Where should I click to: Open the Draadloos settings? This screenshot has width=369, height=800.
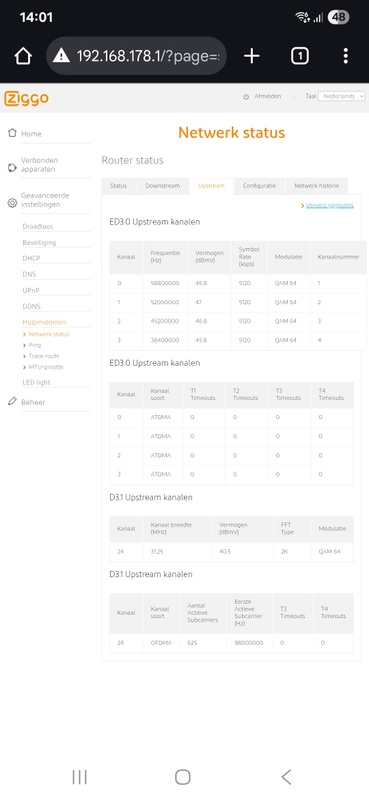click(38, 226)
